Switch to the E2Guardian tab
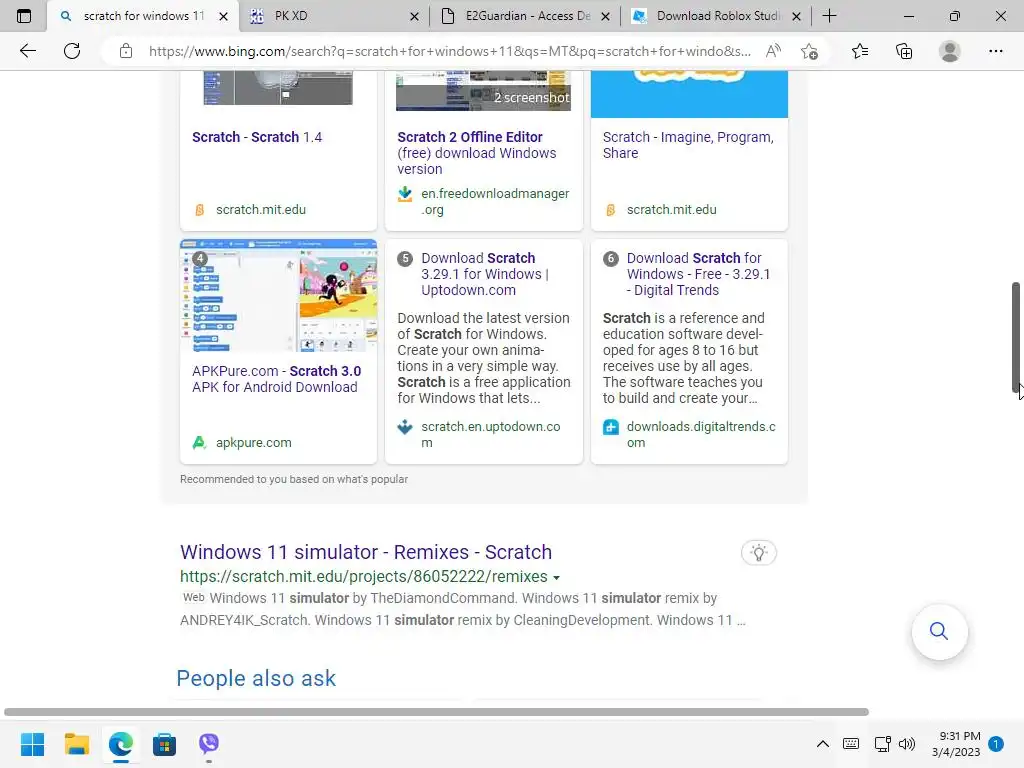 click(x=526, y=16)
